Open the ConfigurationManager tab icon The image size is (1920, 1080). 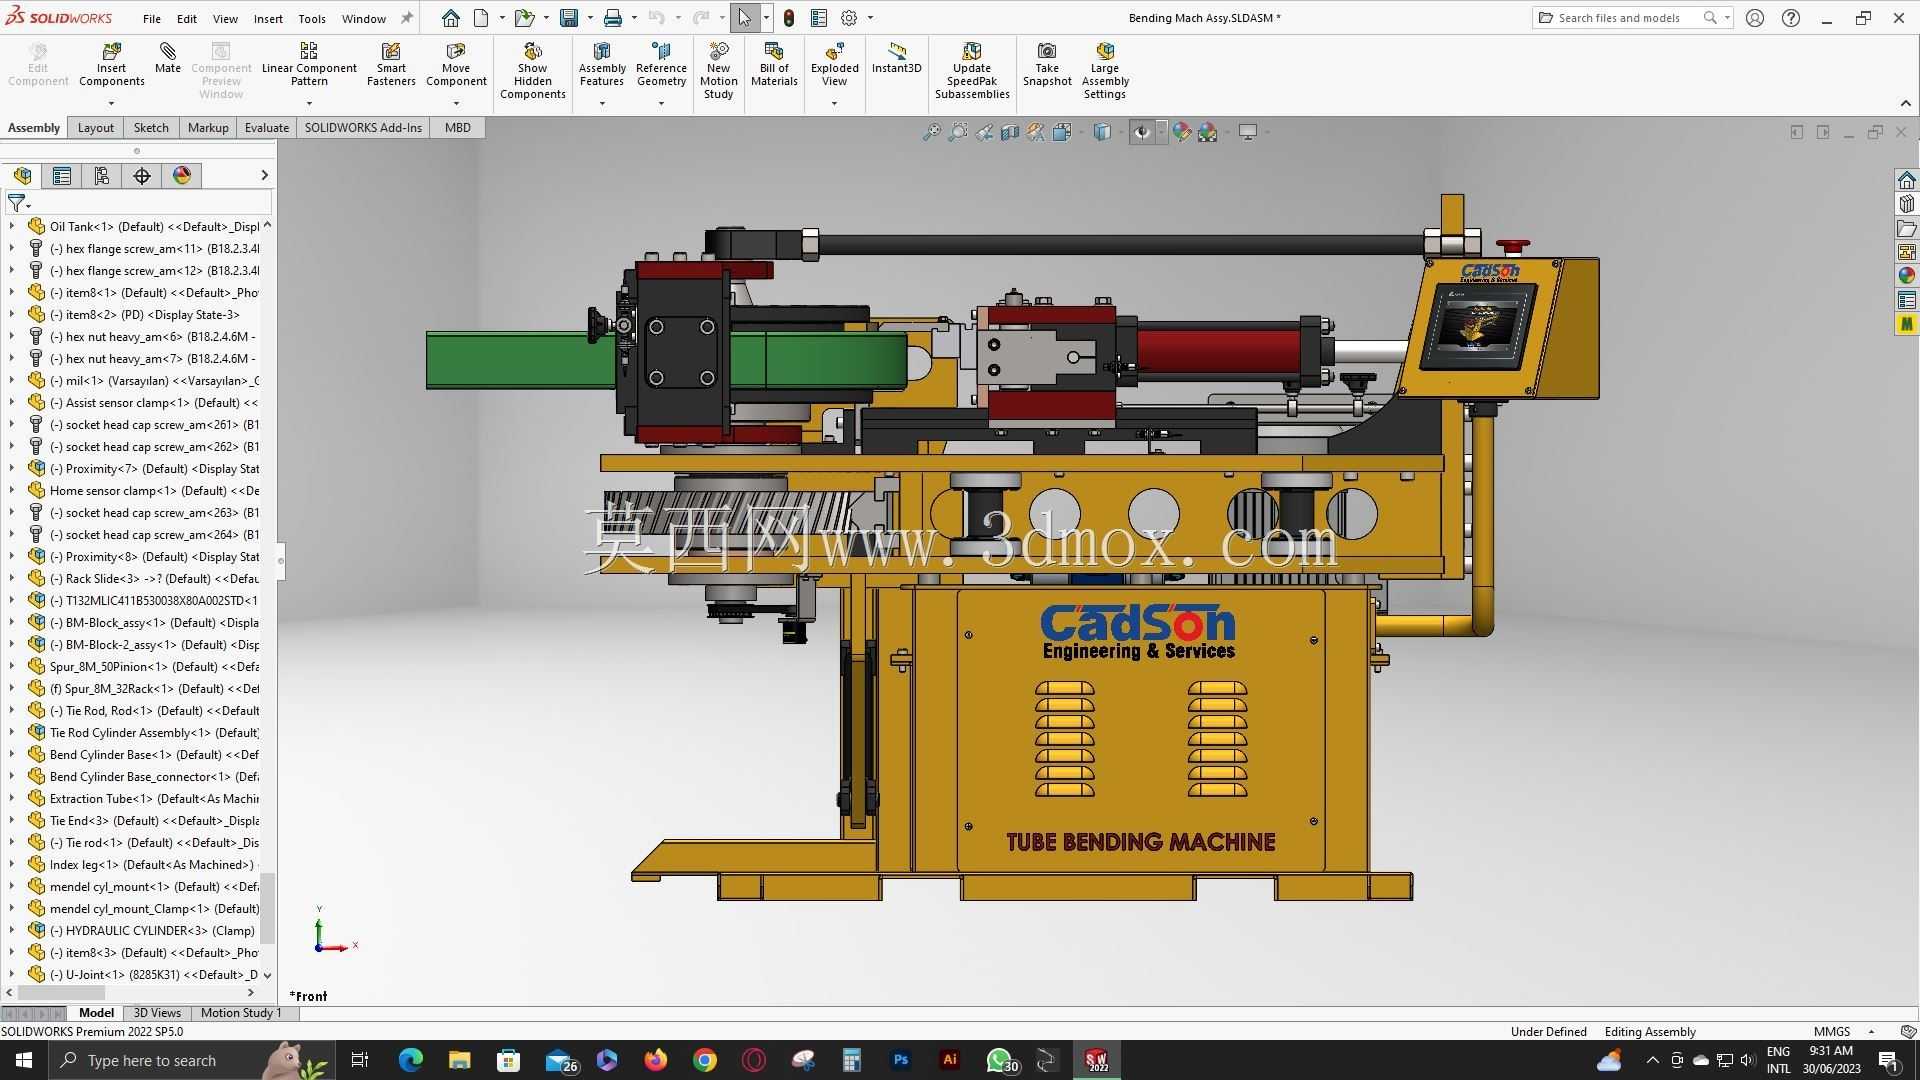tap(101, 176)
